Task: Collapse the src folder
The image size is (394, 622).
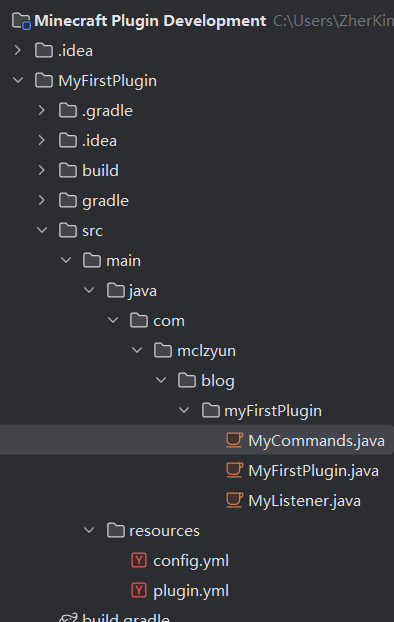Action: click(x=42, y=230)
